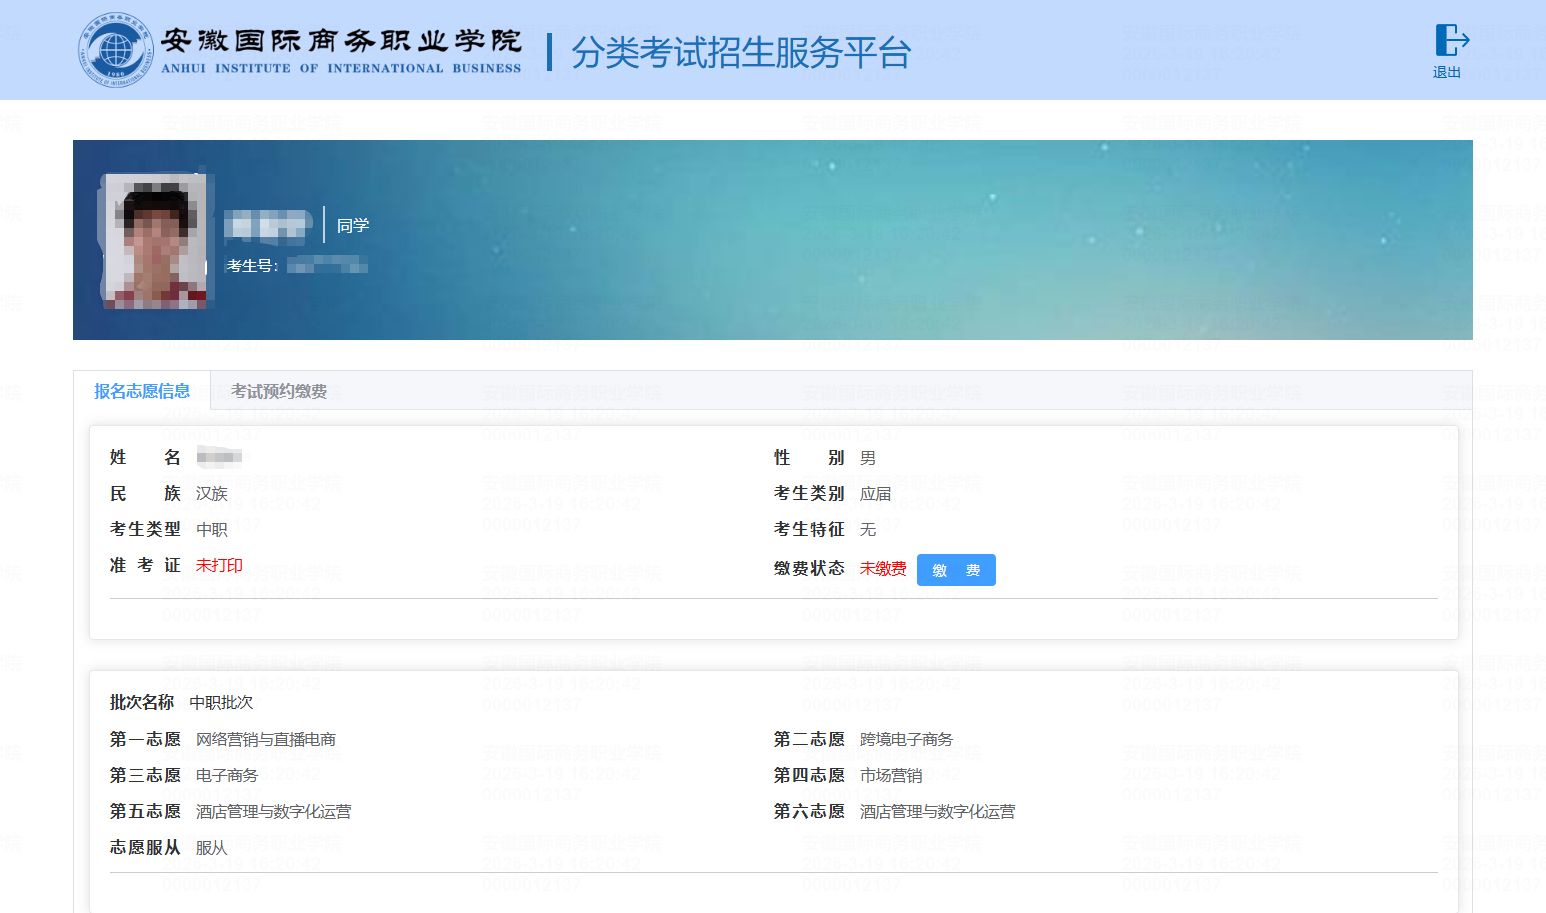1546x913 pixels.
Task: Click the student ID photo thumbnail
Action: coord(156,241)
